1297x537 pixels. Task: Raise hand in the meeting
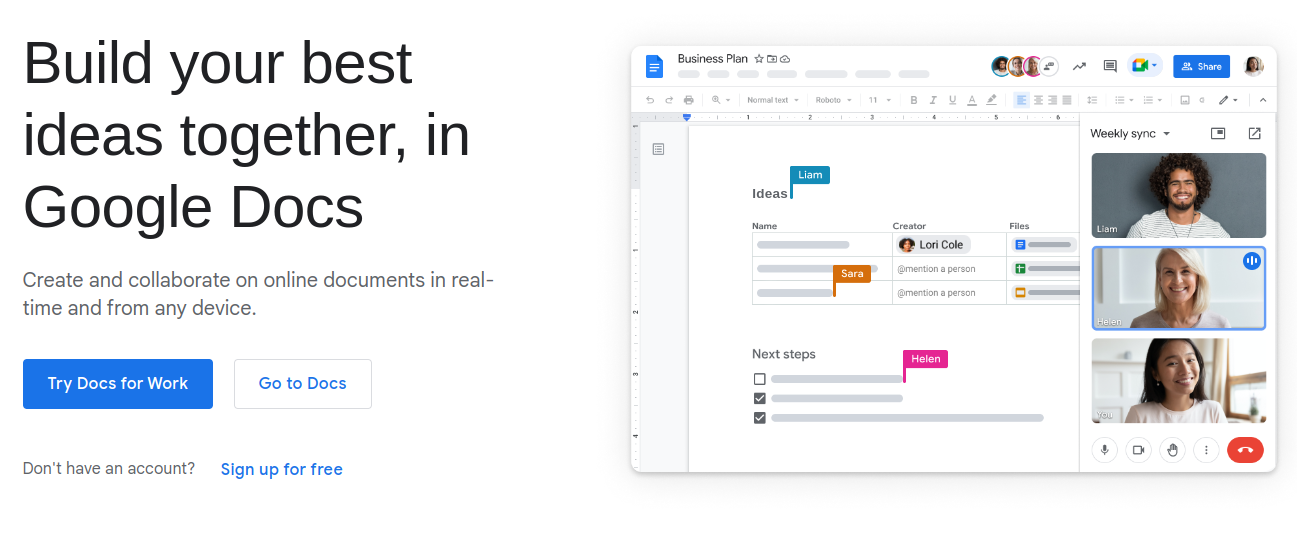(1172, 450)
